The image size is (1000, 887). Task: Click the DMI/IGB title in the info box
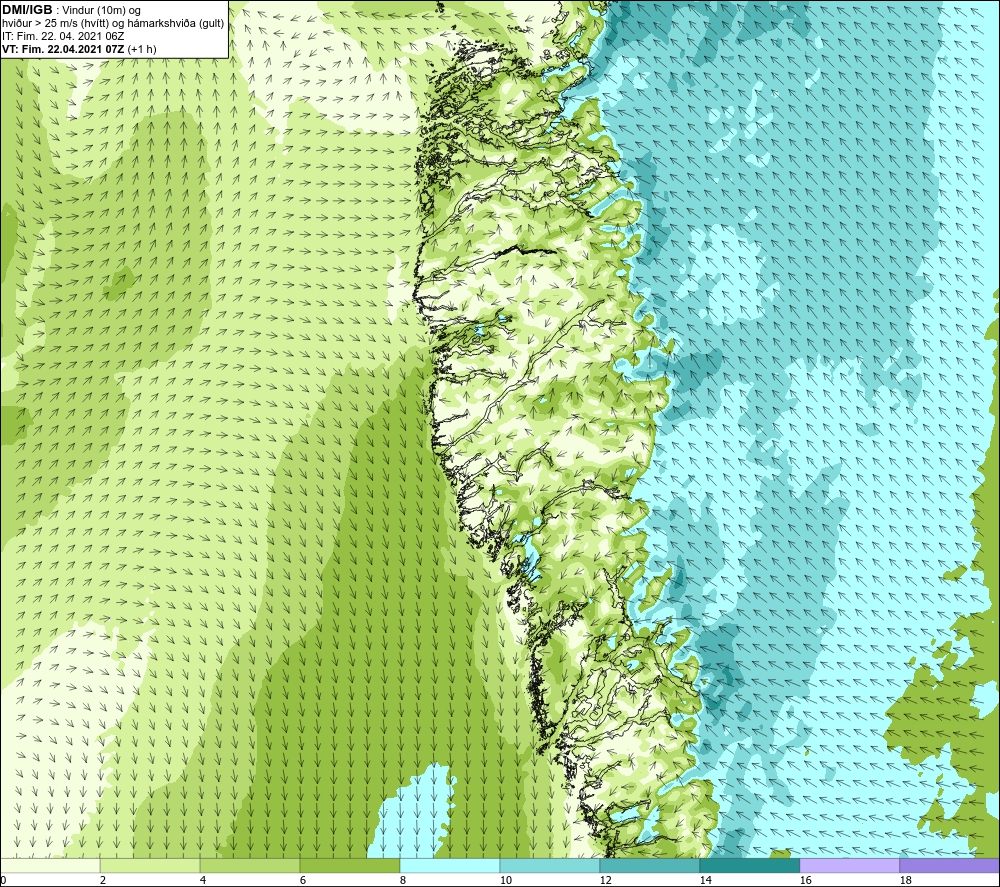27,10
